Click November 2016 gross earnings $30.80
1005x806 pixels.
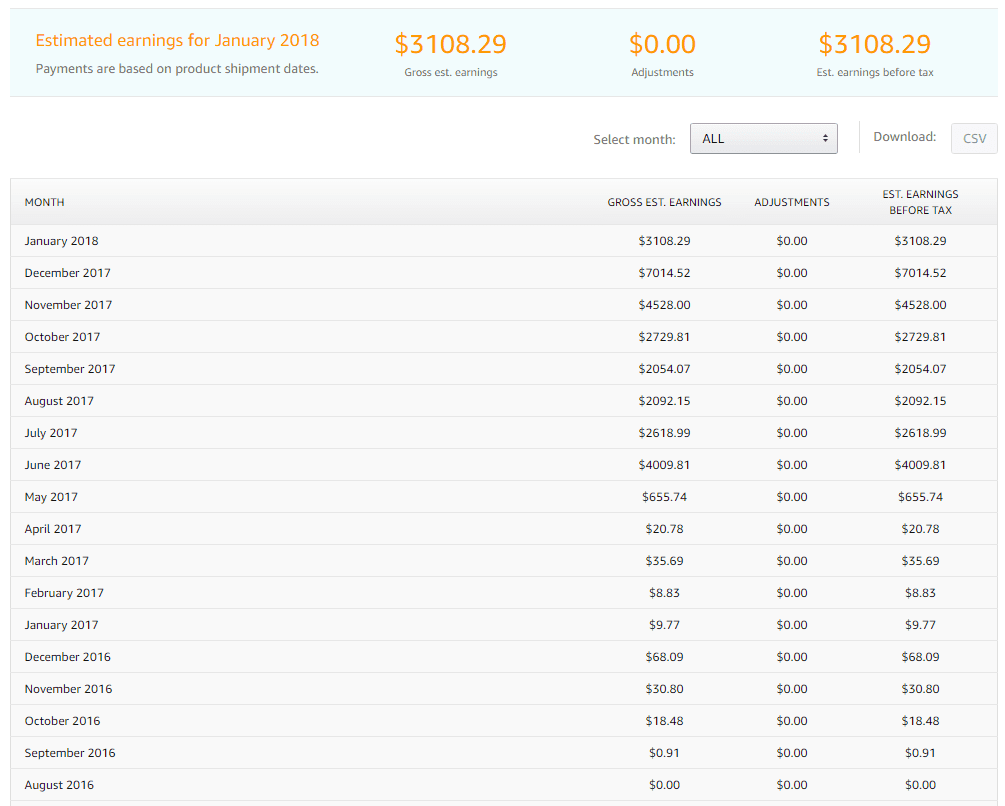pyautogui.click(x=664, y=689)
